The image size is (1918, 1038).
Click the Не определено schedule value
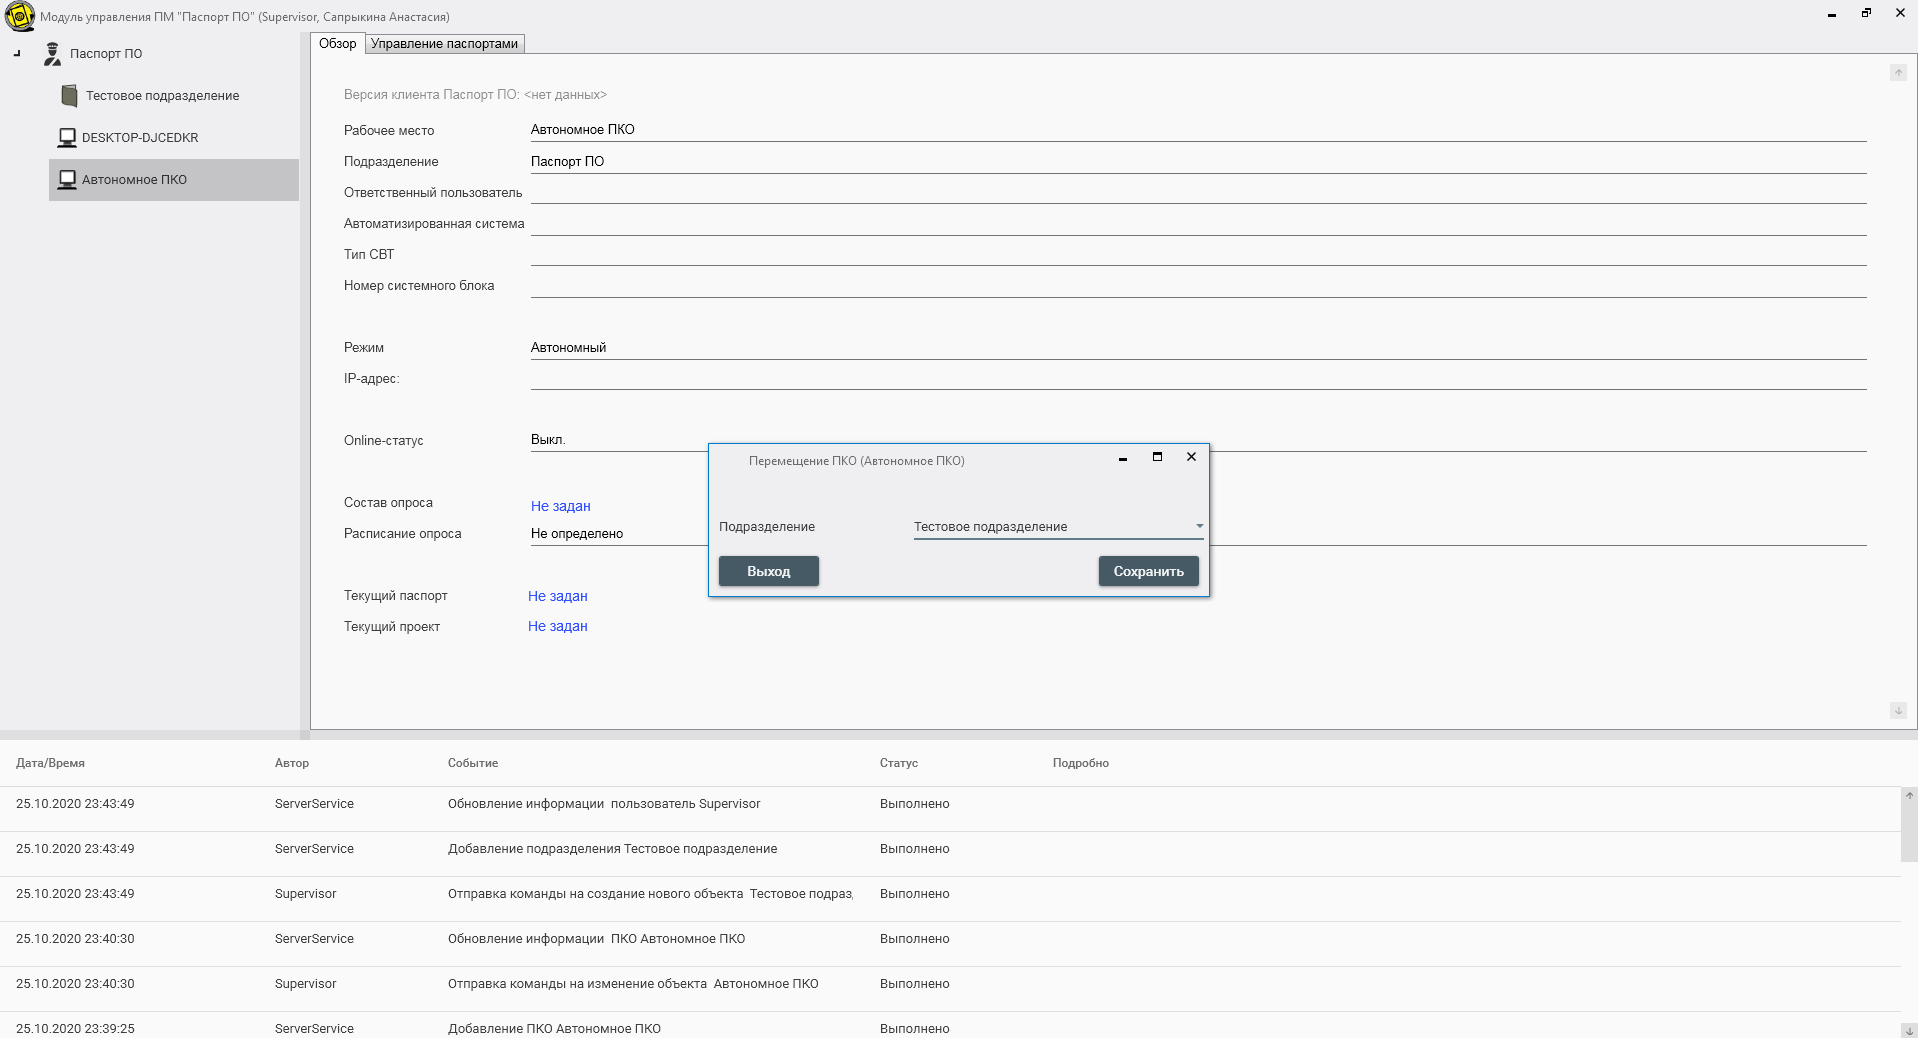click(x=577, y=534)
